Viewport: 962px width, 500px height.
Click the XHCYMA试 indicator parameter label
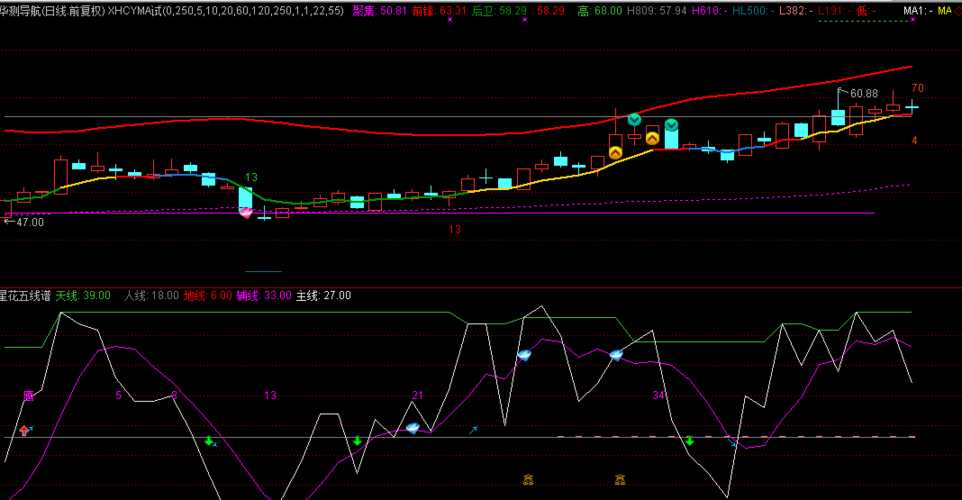point(225,10)
